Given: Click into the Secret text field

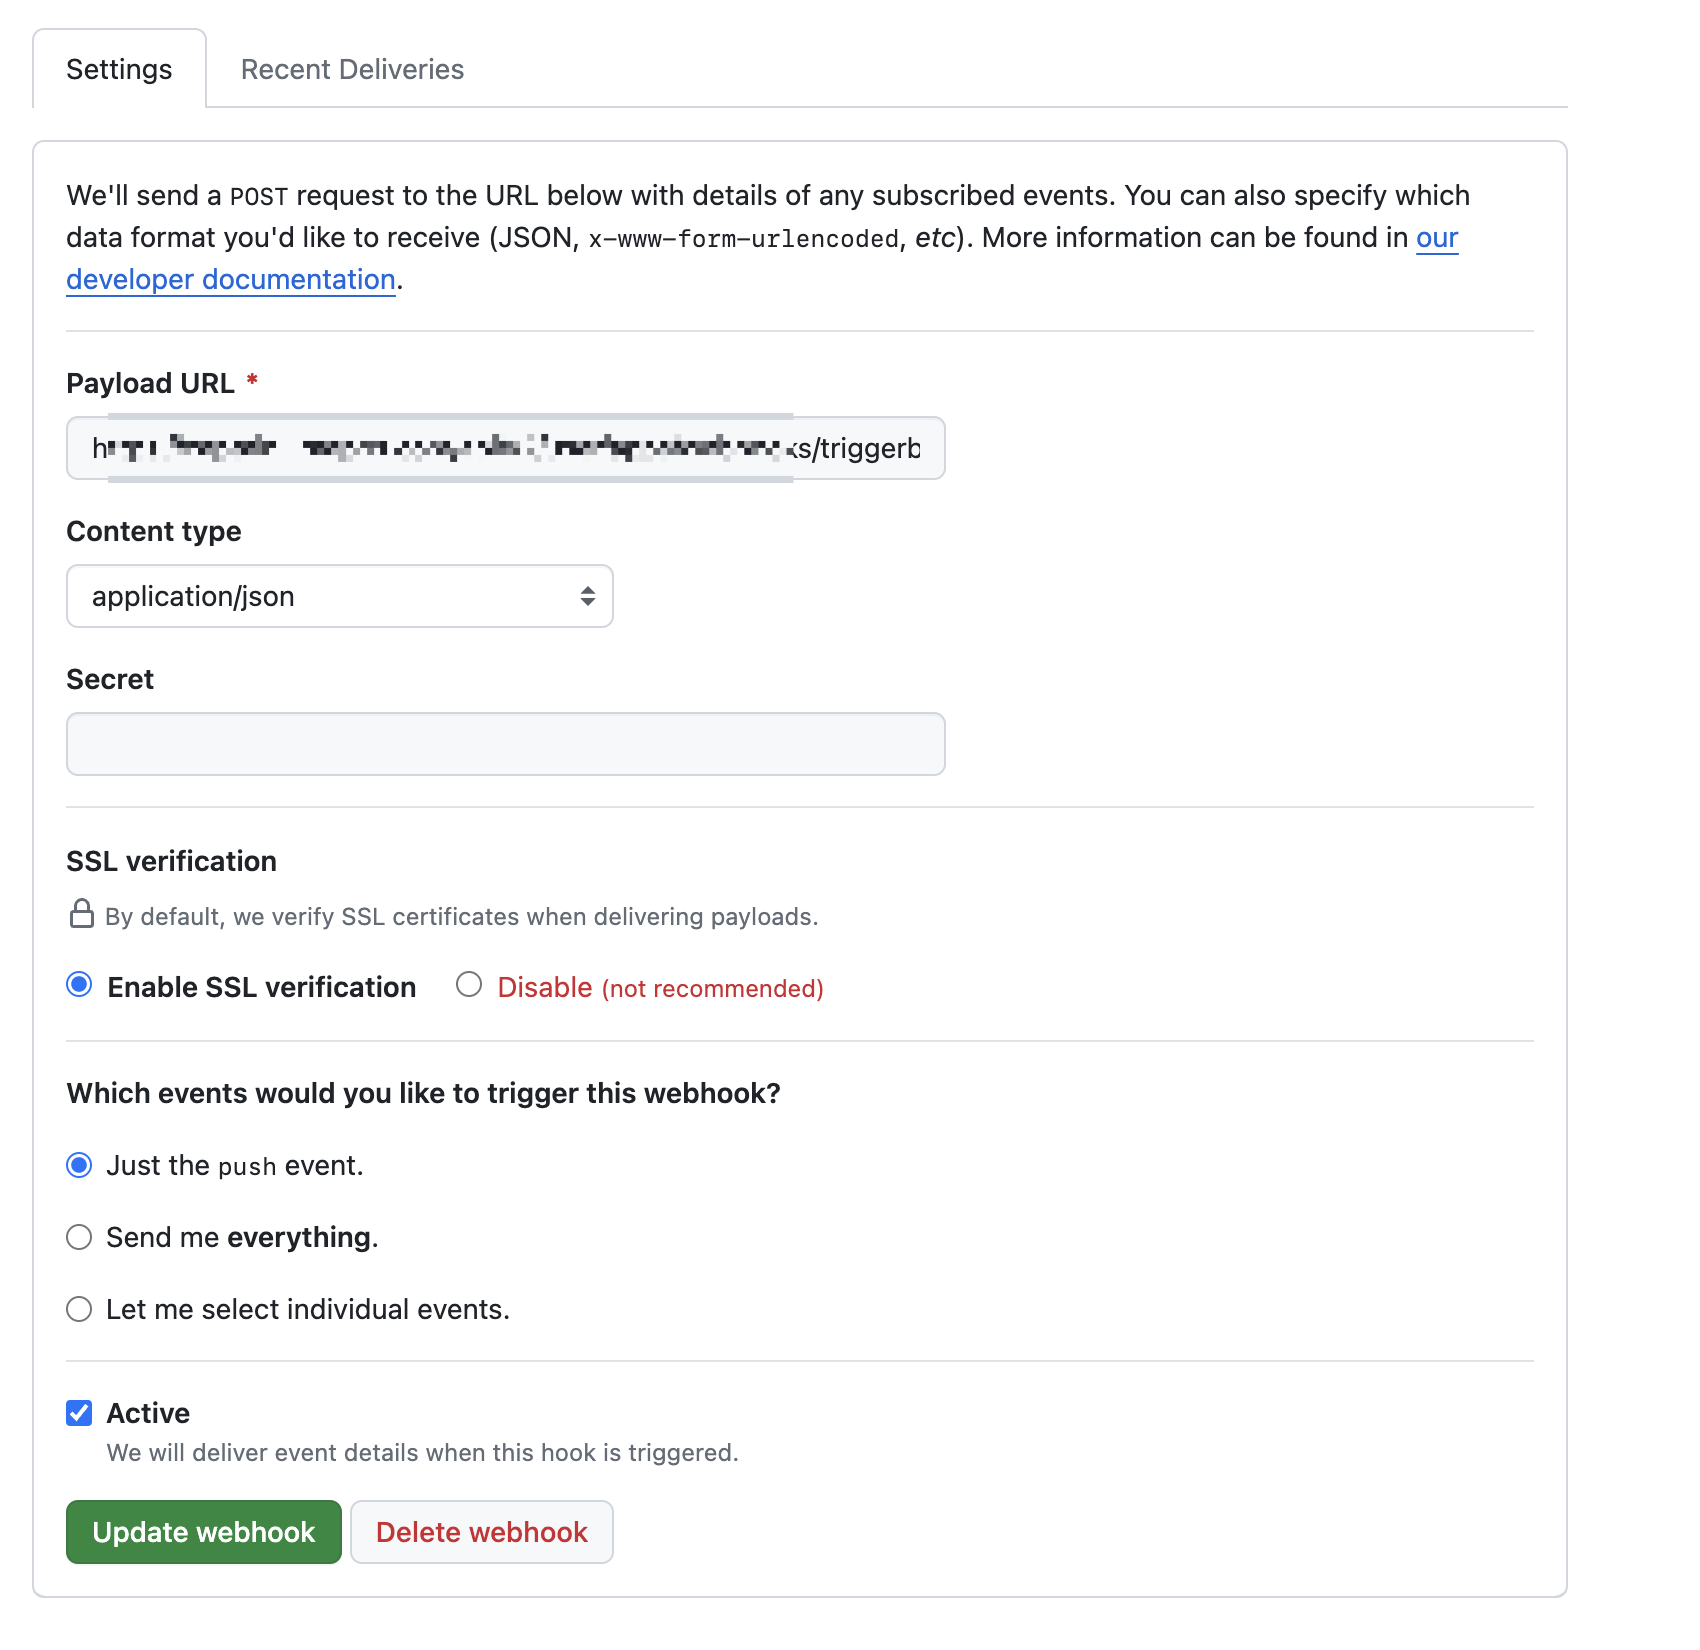Looking at the screenshot, I should (505, 744).
